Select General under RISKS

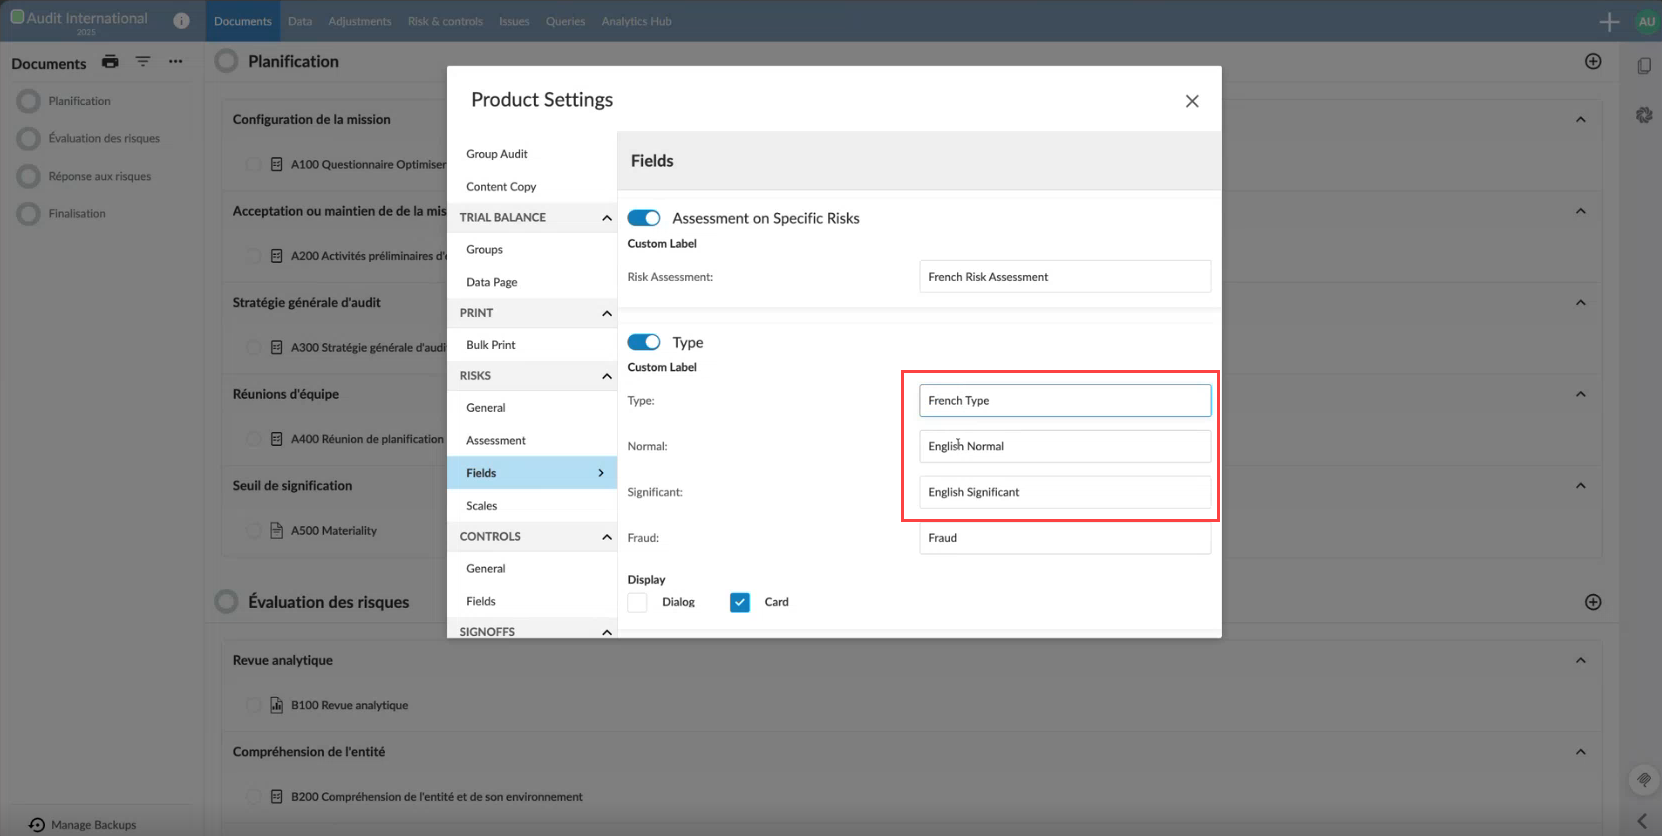click(532, 408)
